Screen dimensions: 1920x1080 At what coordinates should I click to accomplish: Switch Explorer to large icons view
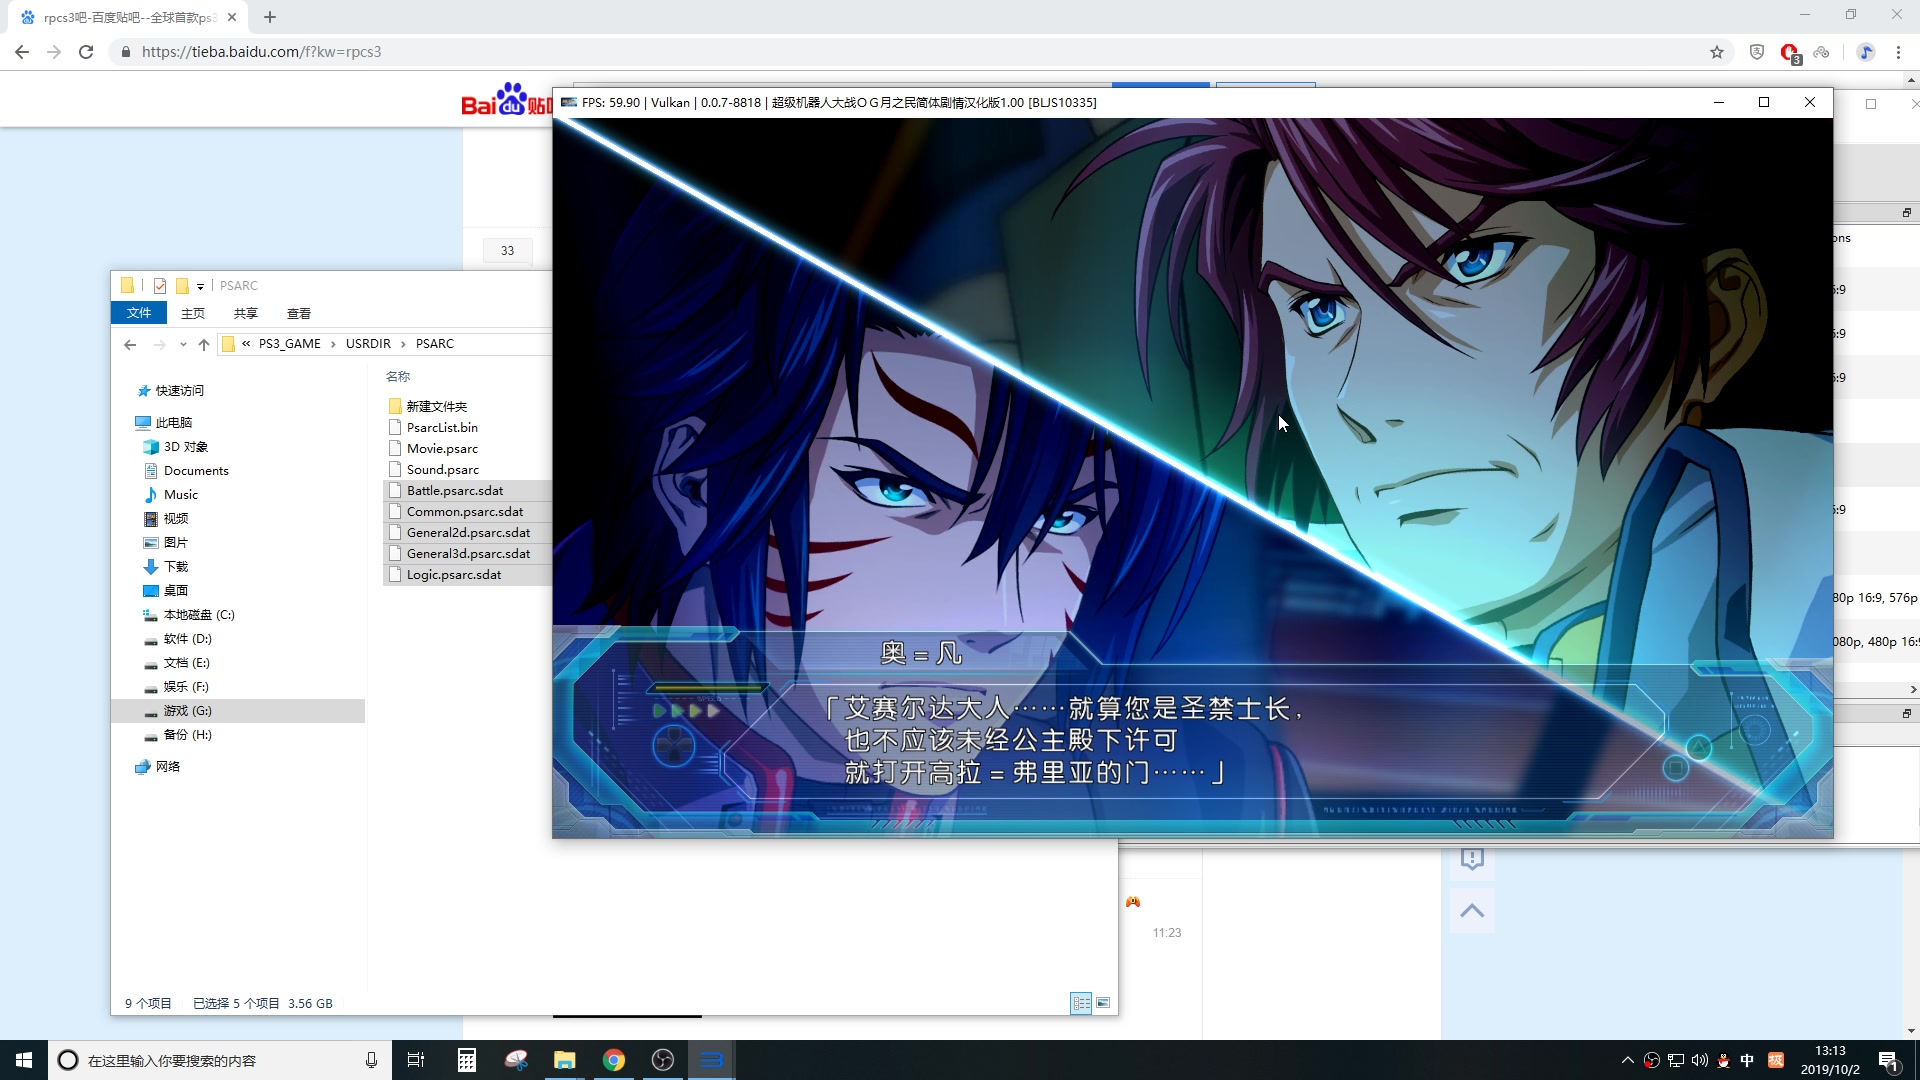point(1103,1003)
